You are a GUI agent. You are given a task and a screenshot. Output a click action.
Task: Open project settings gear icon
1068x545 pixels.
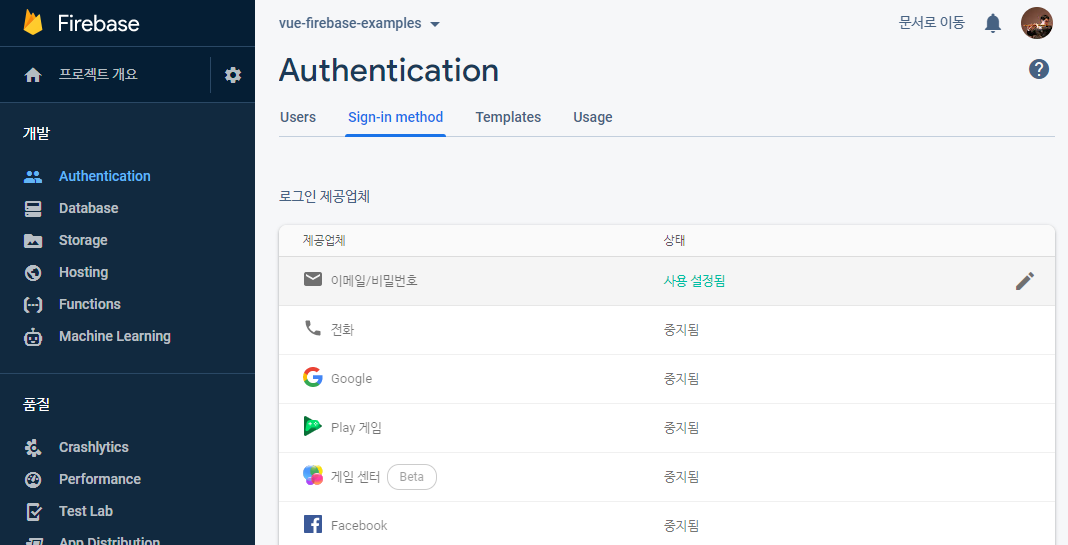pos(233,75)
